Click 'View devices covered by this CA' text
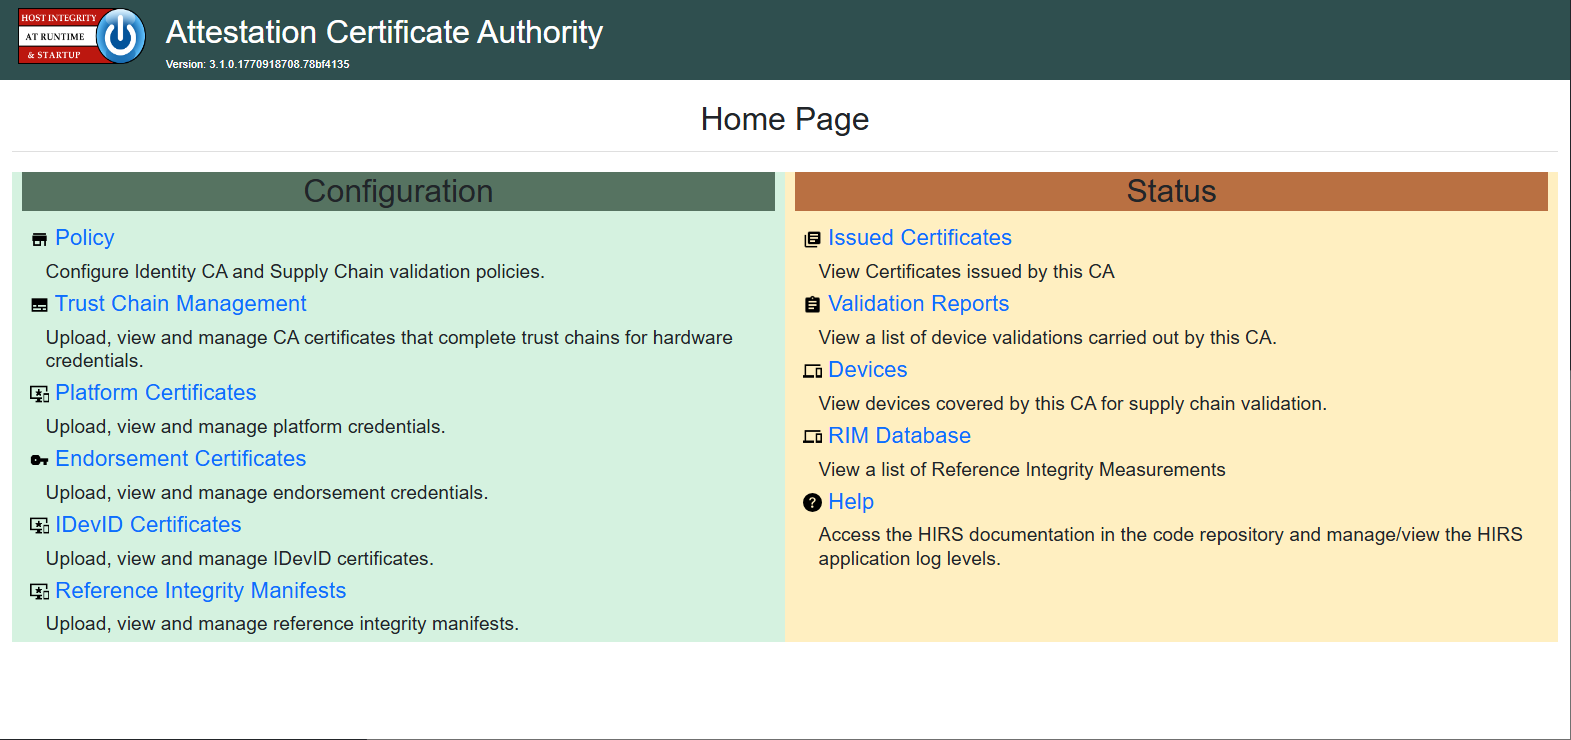The image size is (1571, 740). coord(1072,404)
